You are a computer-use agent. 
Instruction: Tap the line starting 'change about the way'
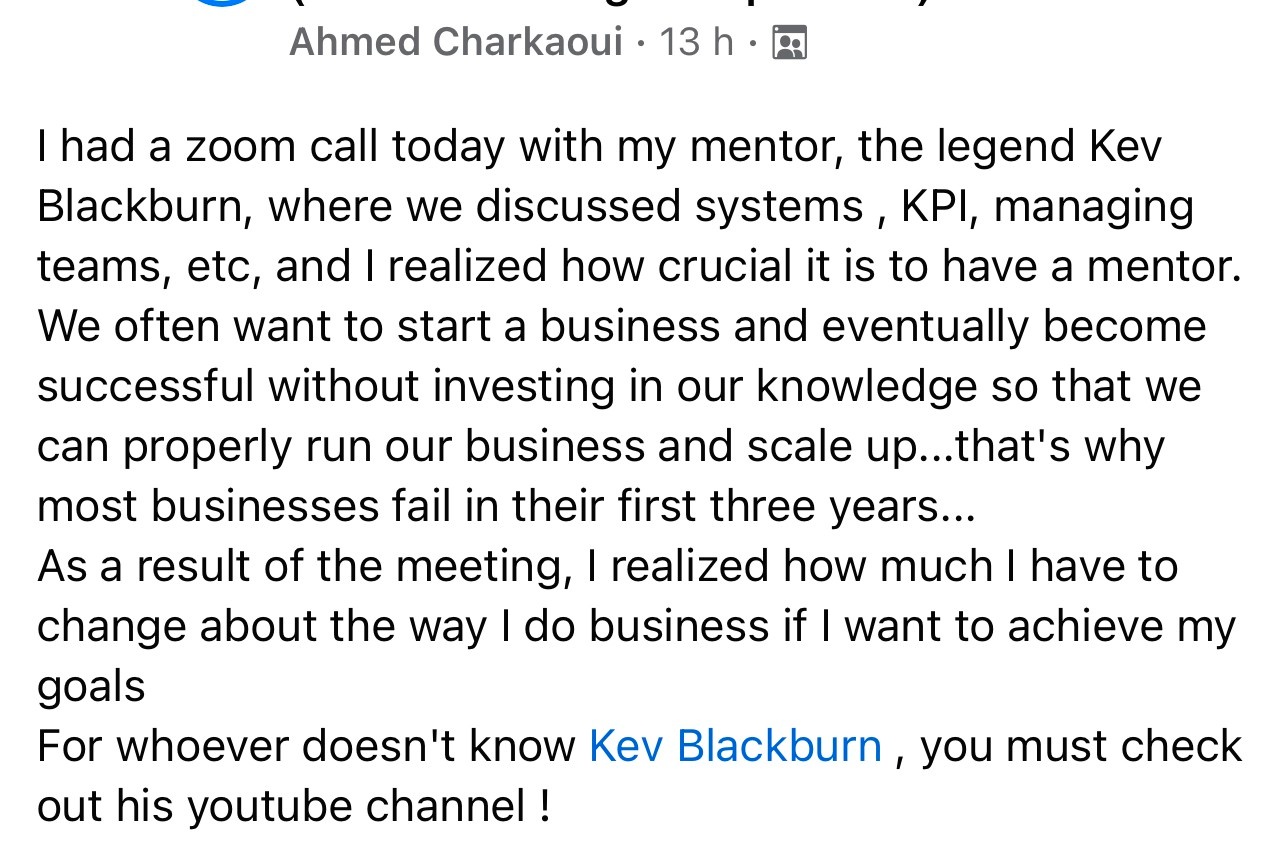click(636, 627)
